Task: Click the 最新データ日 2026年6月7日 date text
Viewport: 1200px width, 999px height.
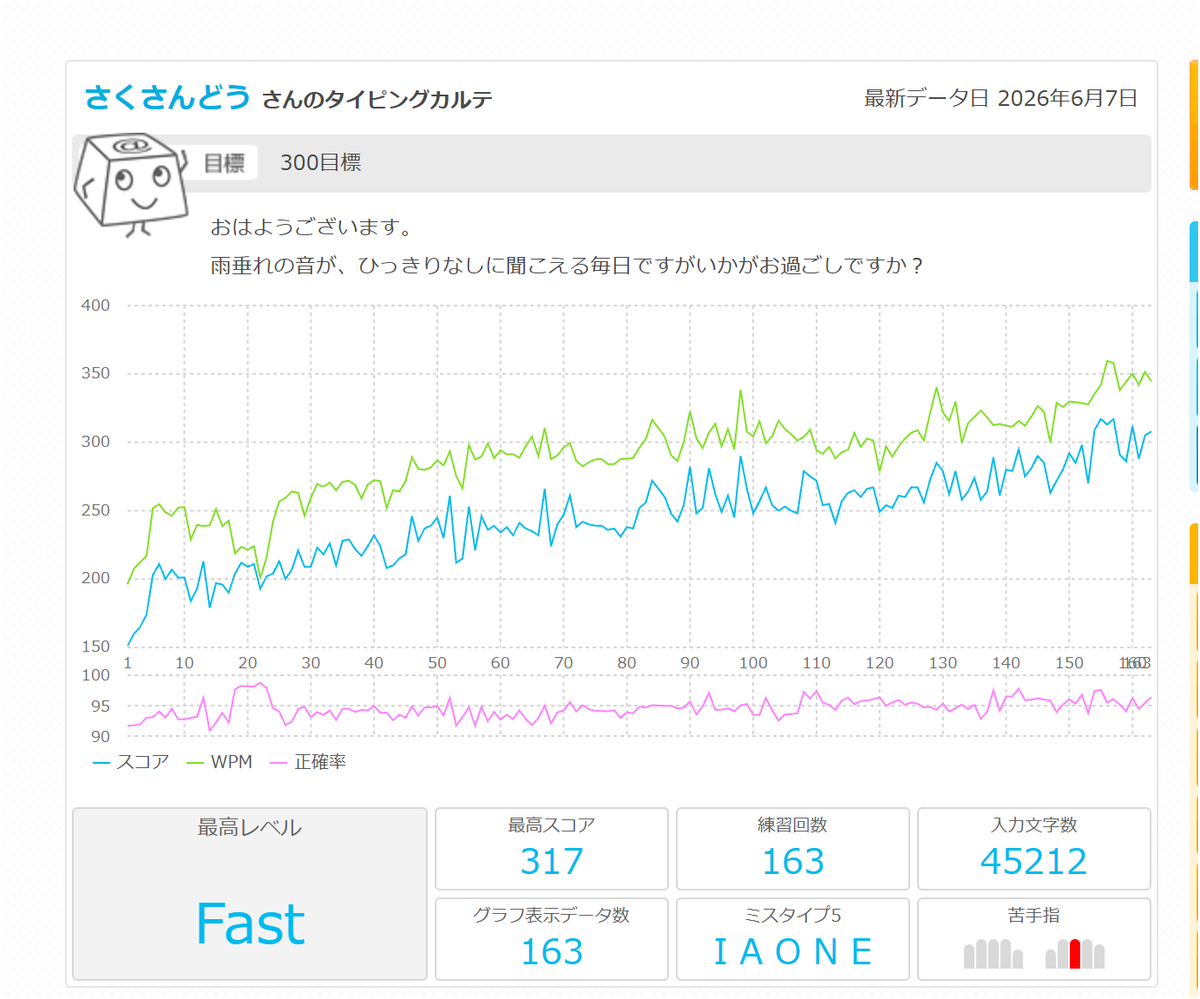Action: pos(1001,98)
